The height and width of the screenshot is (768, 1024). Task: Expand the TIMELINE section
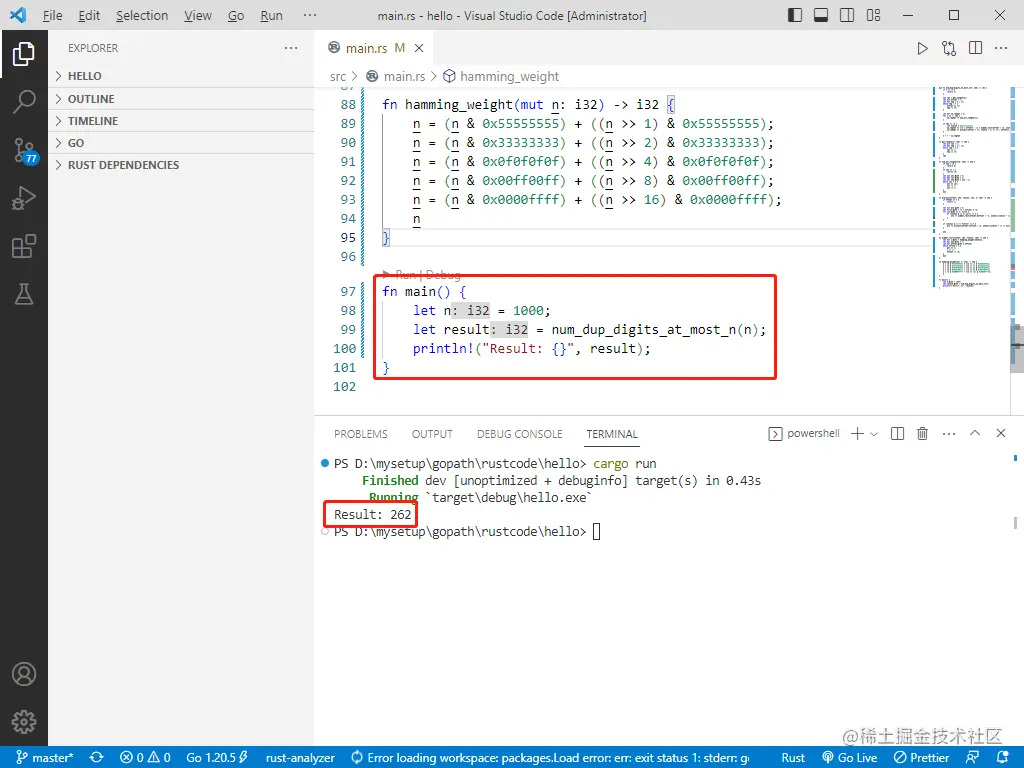coord(181,121)
